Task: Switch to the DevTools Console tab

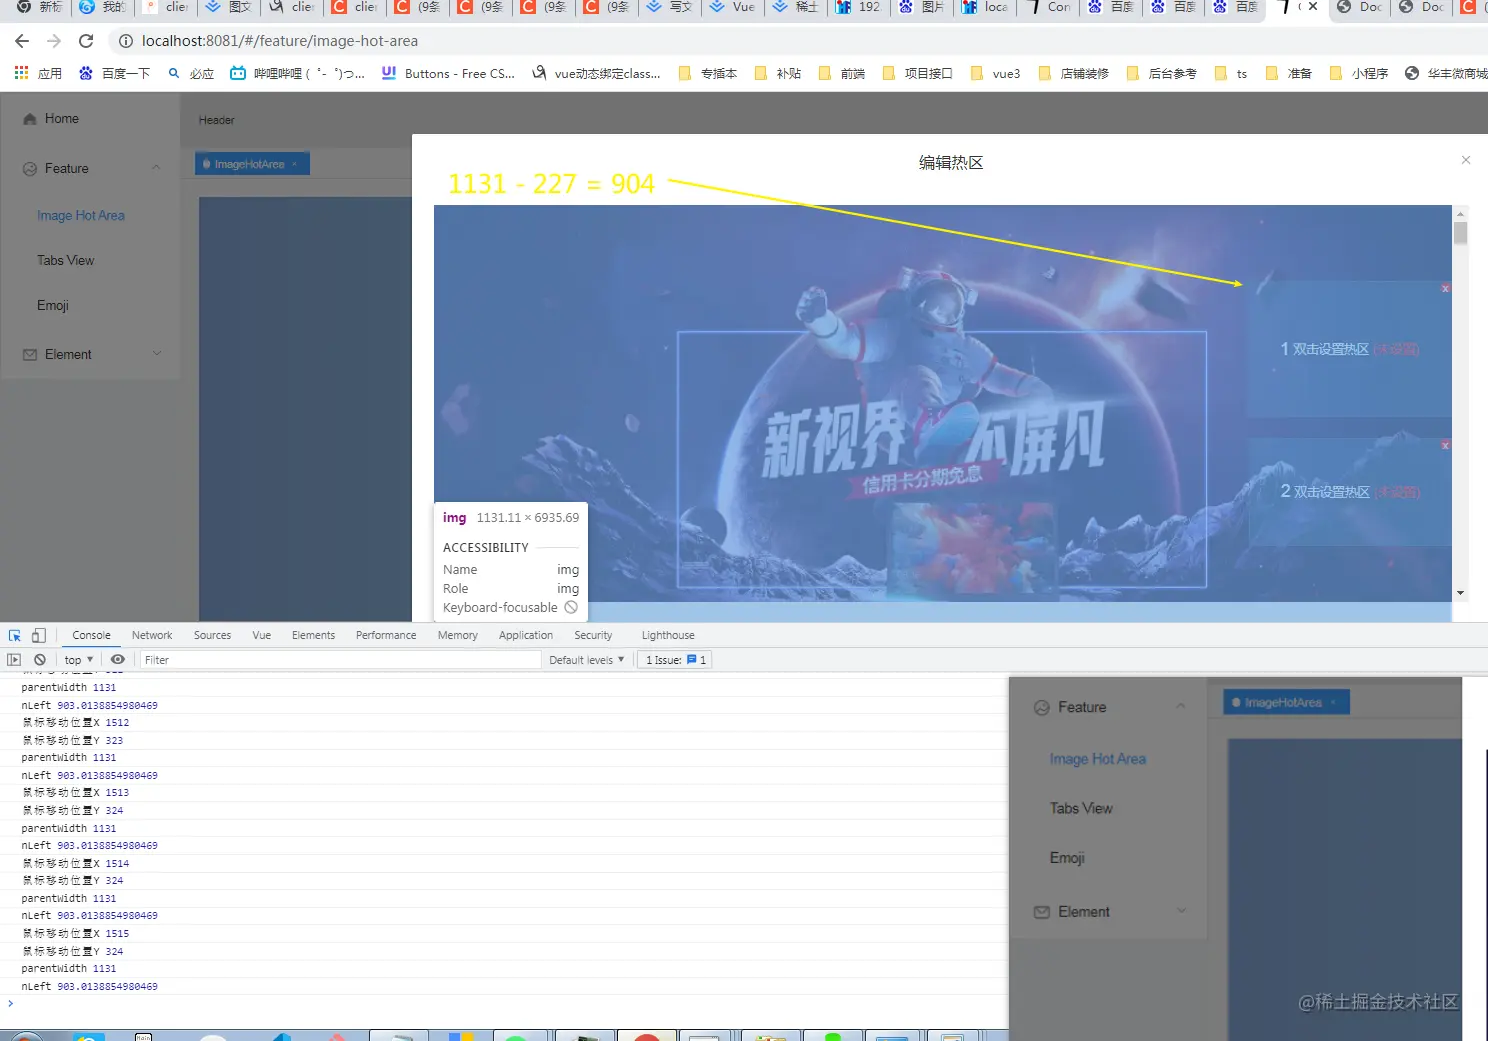Action: click(91, 635)
